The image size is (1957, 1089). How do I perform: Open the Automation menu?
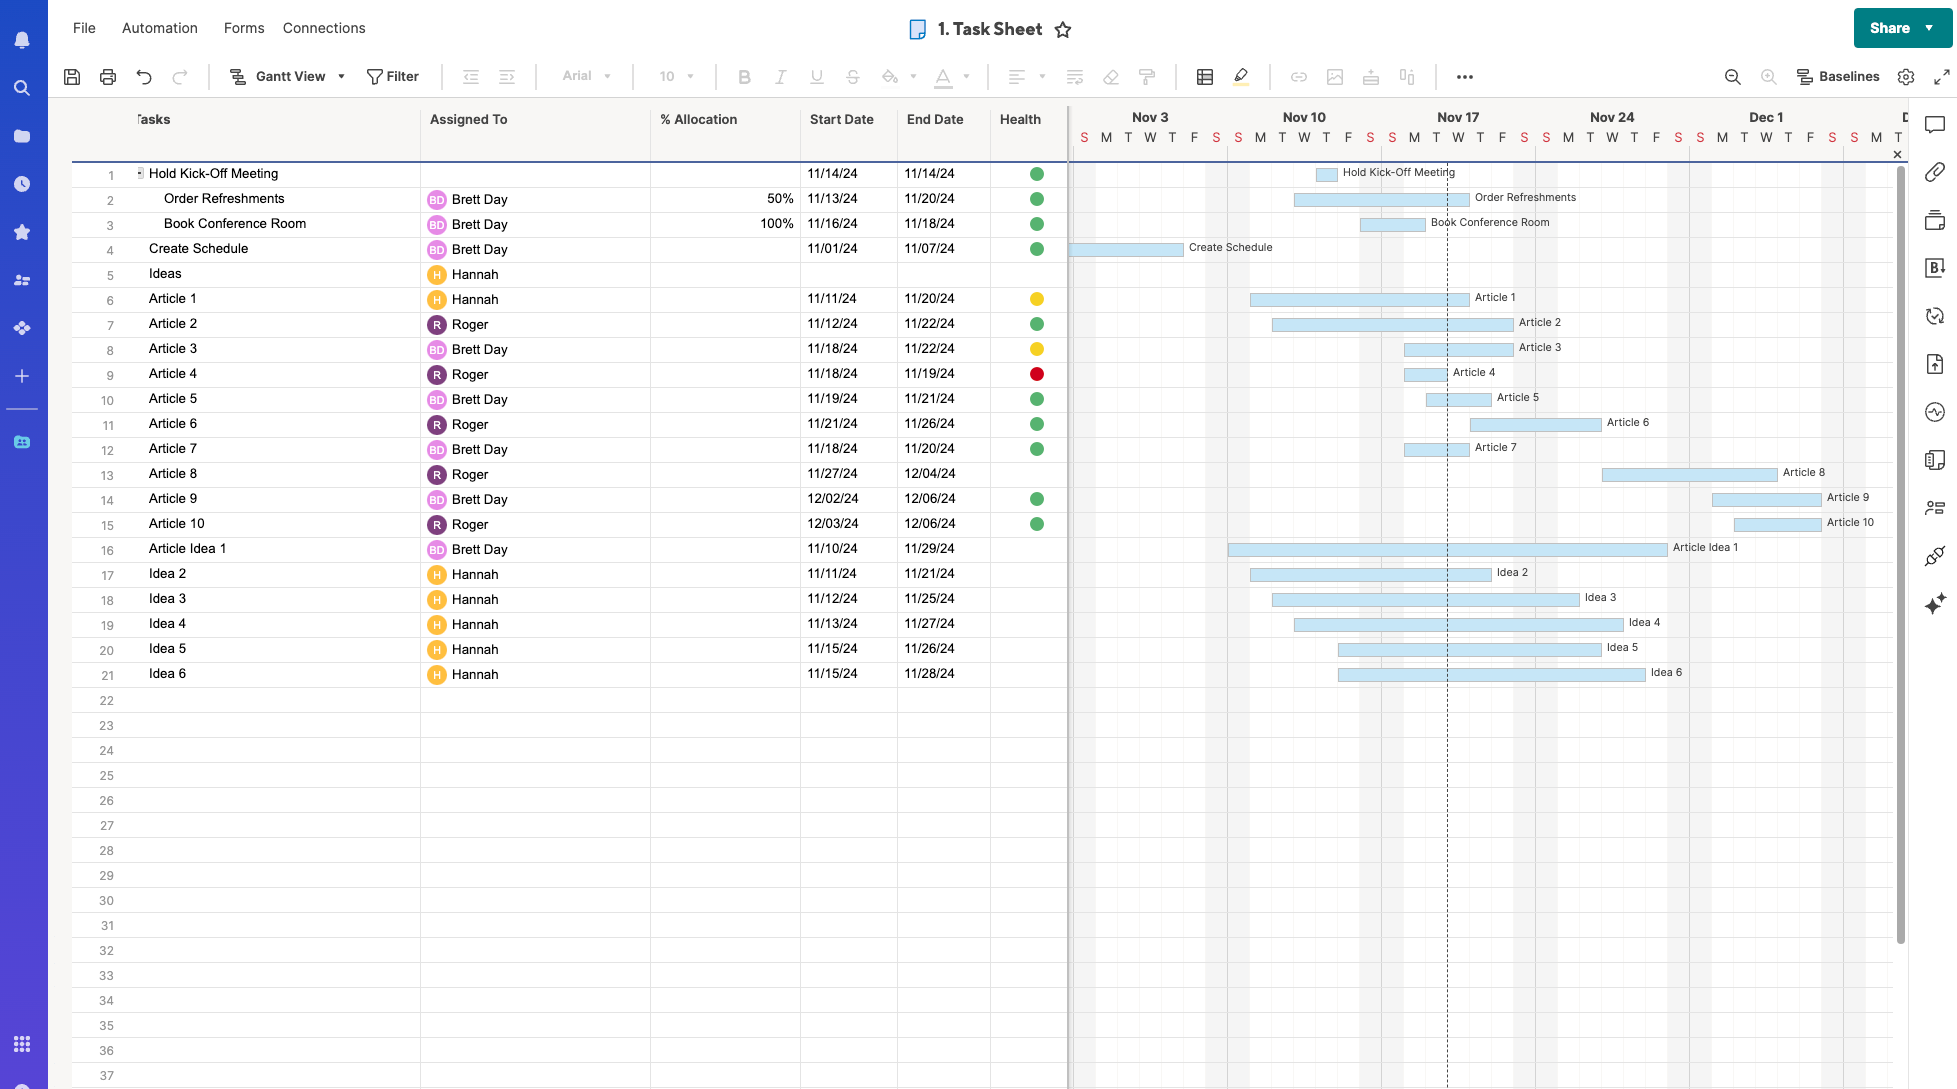159,28
